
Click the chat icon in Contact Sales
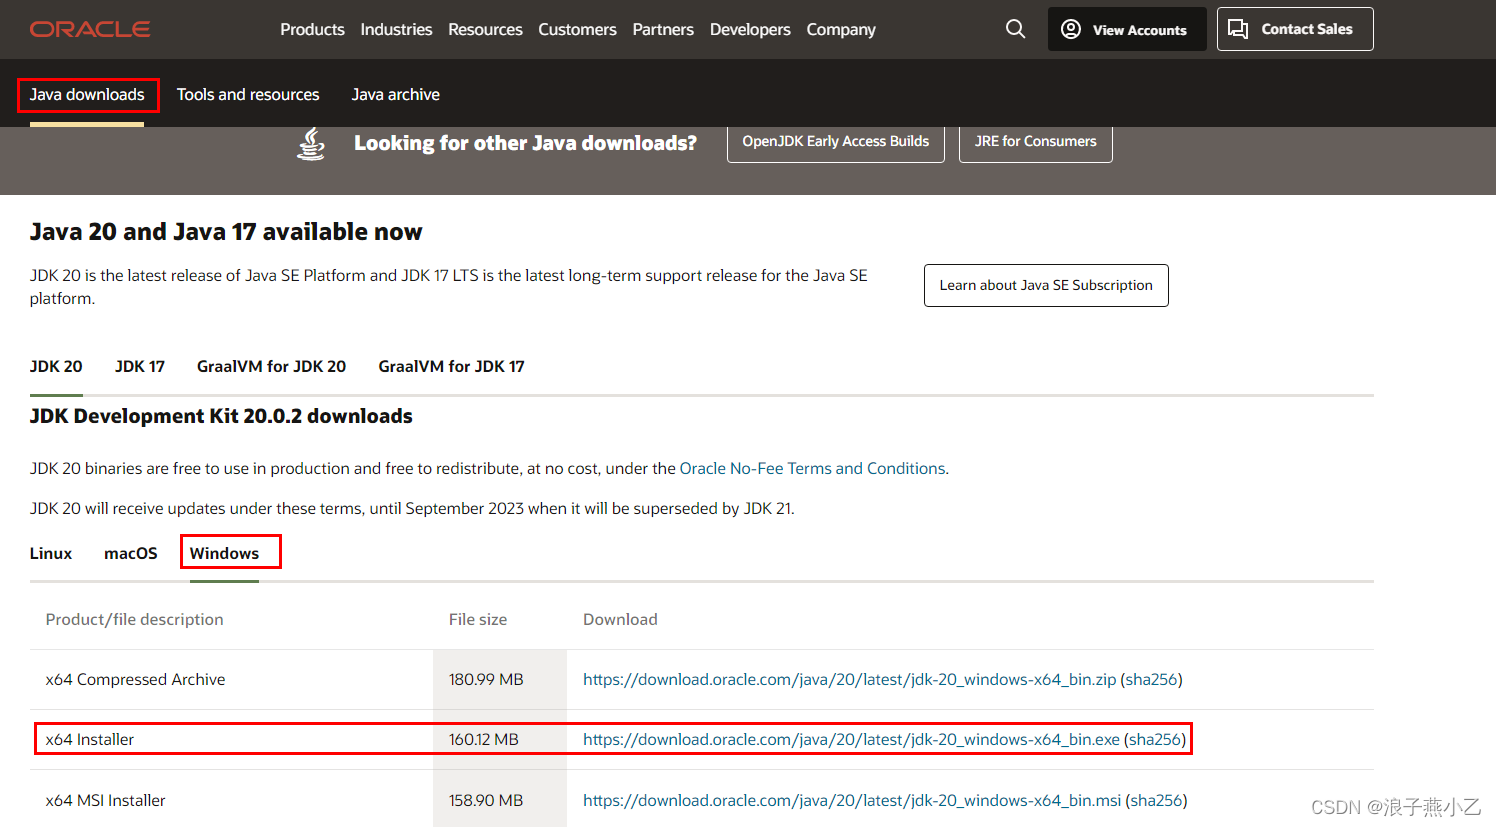[x=1238, y=29]
